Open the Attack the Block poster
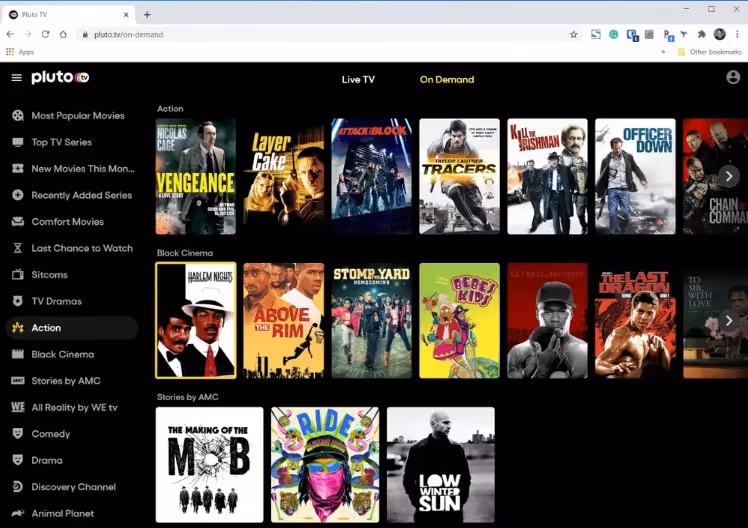The width and height of the screenshot is (748, 528). (x=372, y=176)
